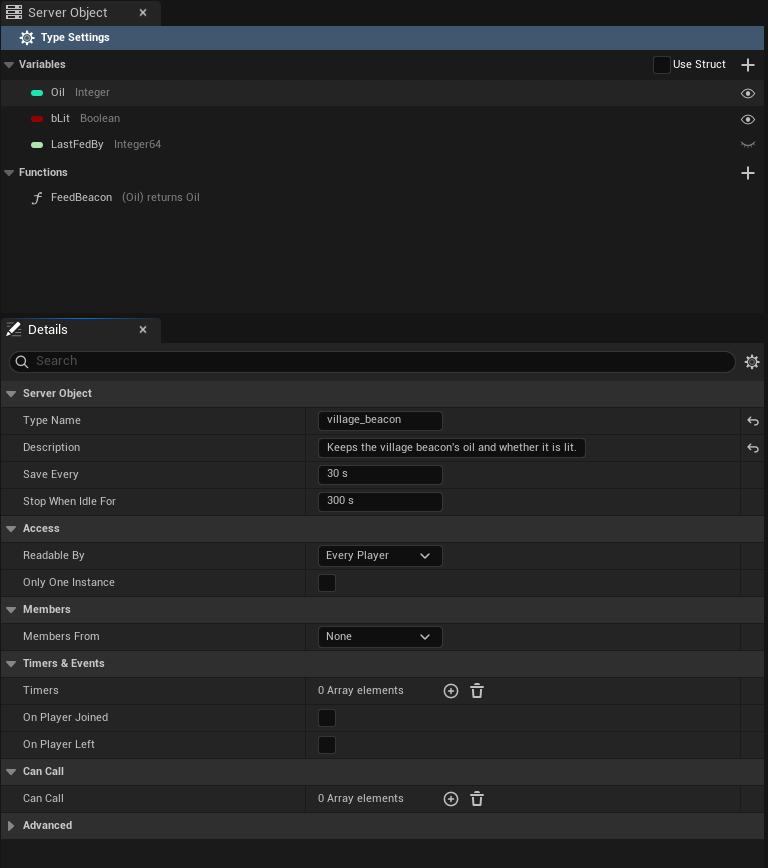Click the search magnifier icon
Screen dimensions: 768x868
click(22, 361)
